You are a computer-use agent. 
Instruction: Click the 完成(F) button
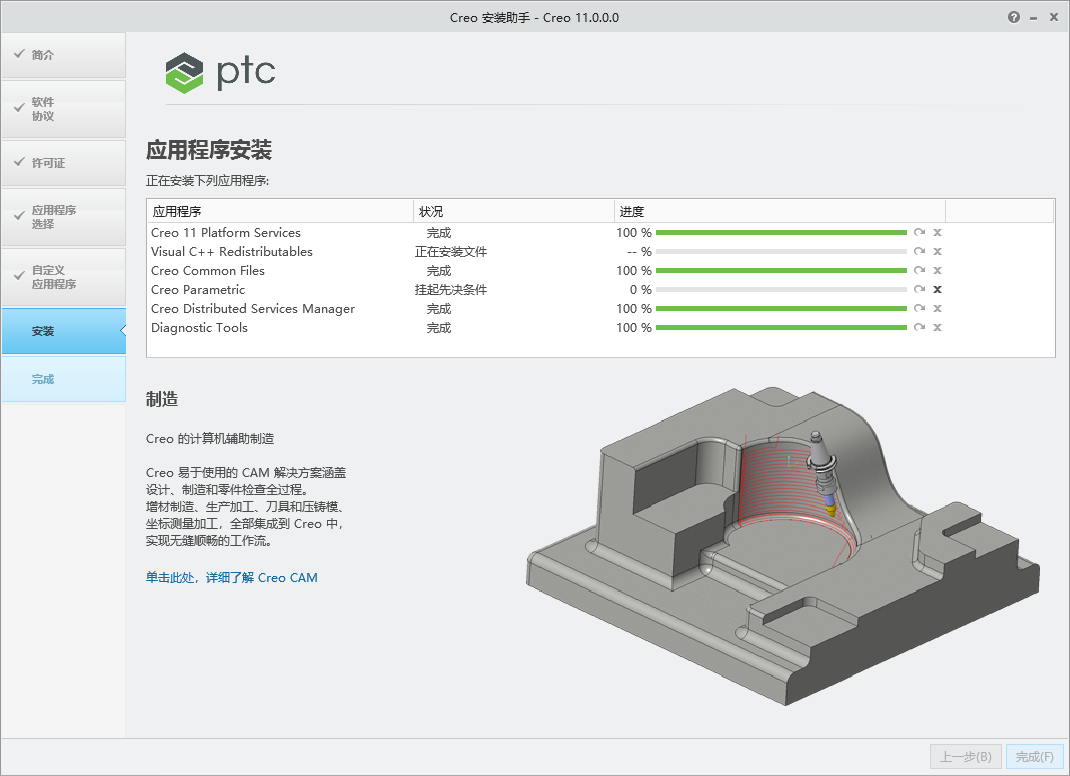coord(1033,757)
